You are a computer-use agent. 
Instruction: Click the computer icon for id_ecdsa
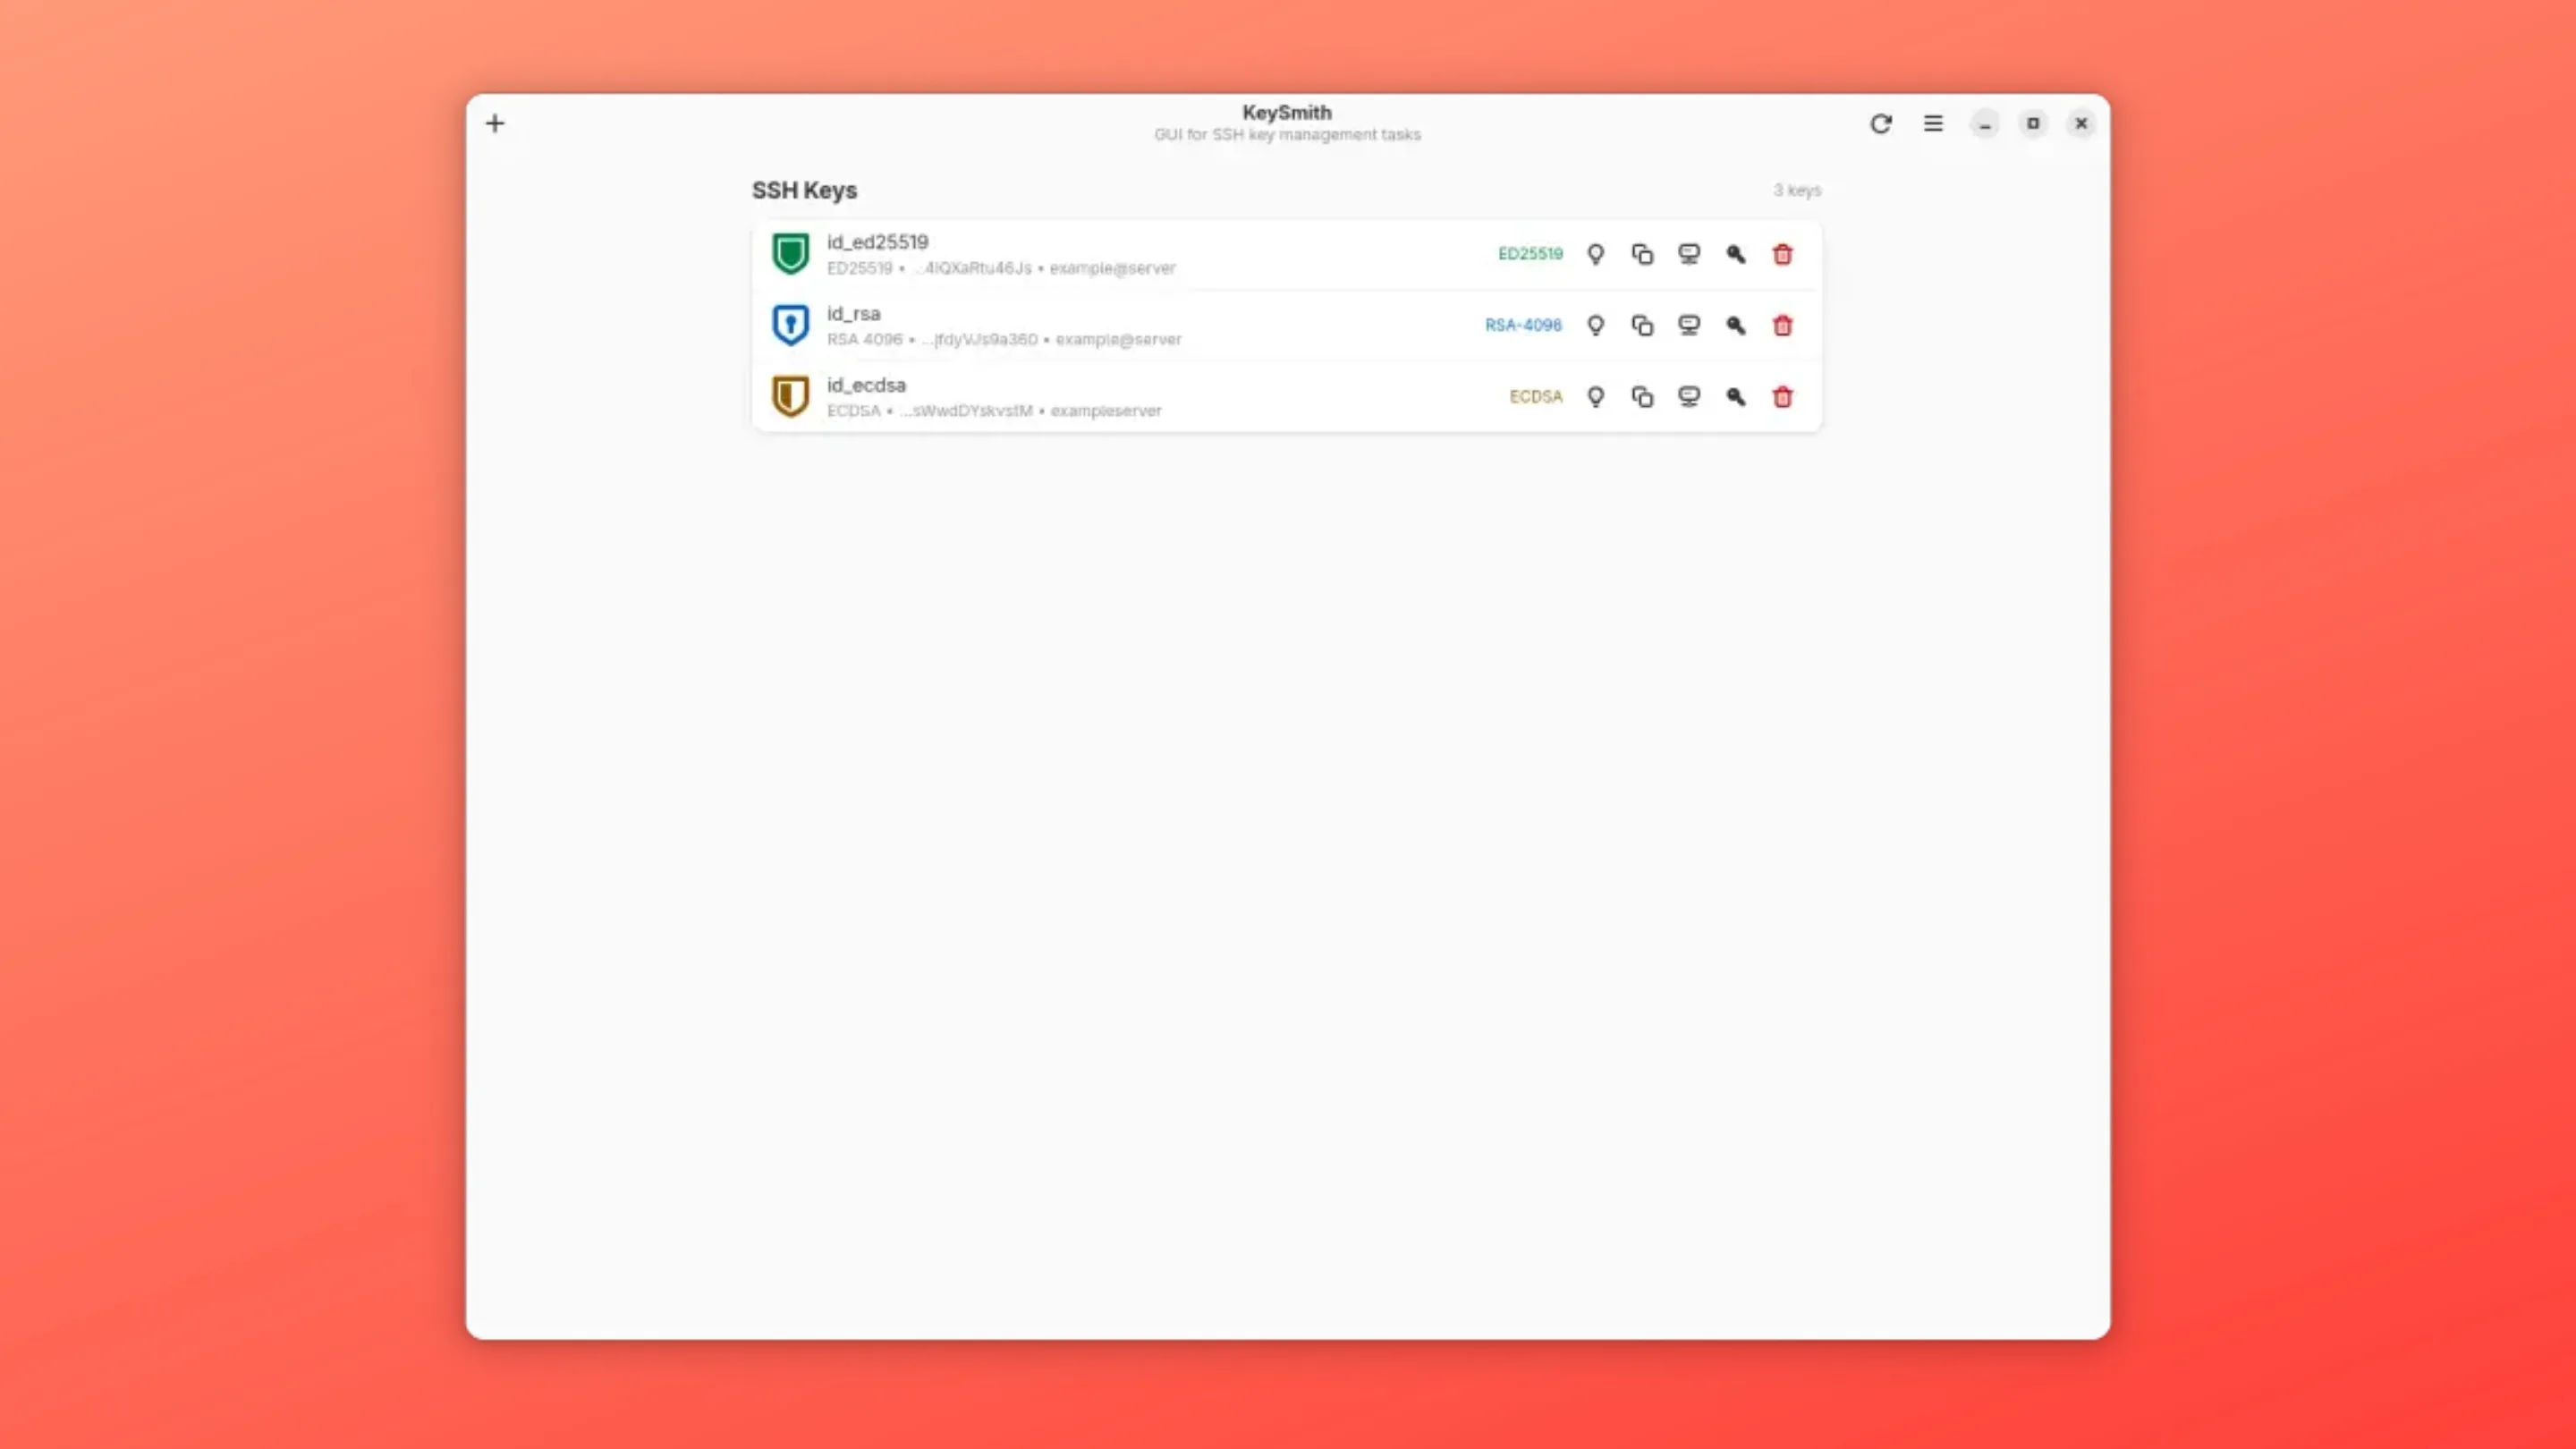tap(1689, 396)
